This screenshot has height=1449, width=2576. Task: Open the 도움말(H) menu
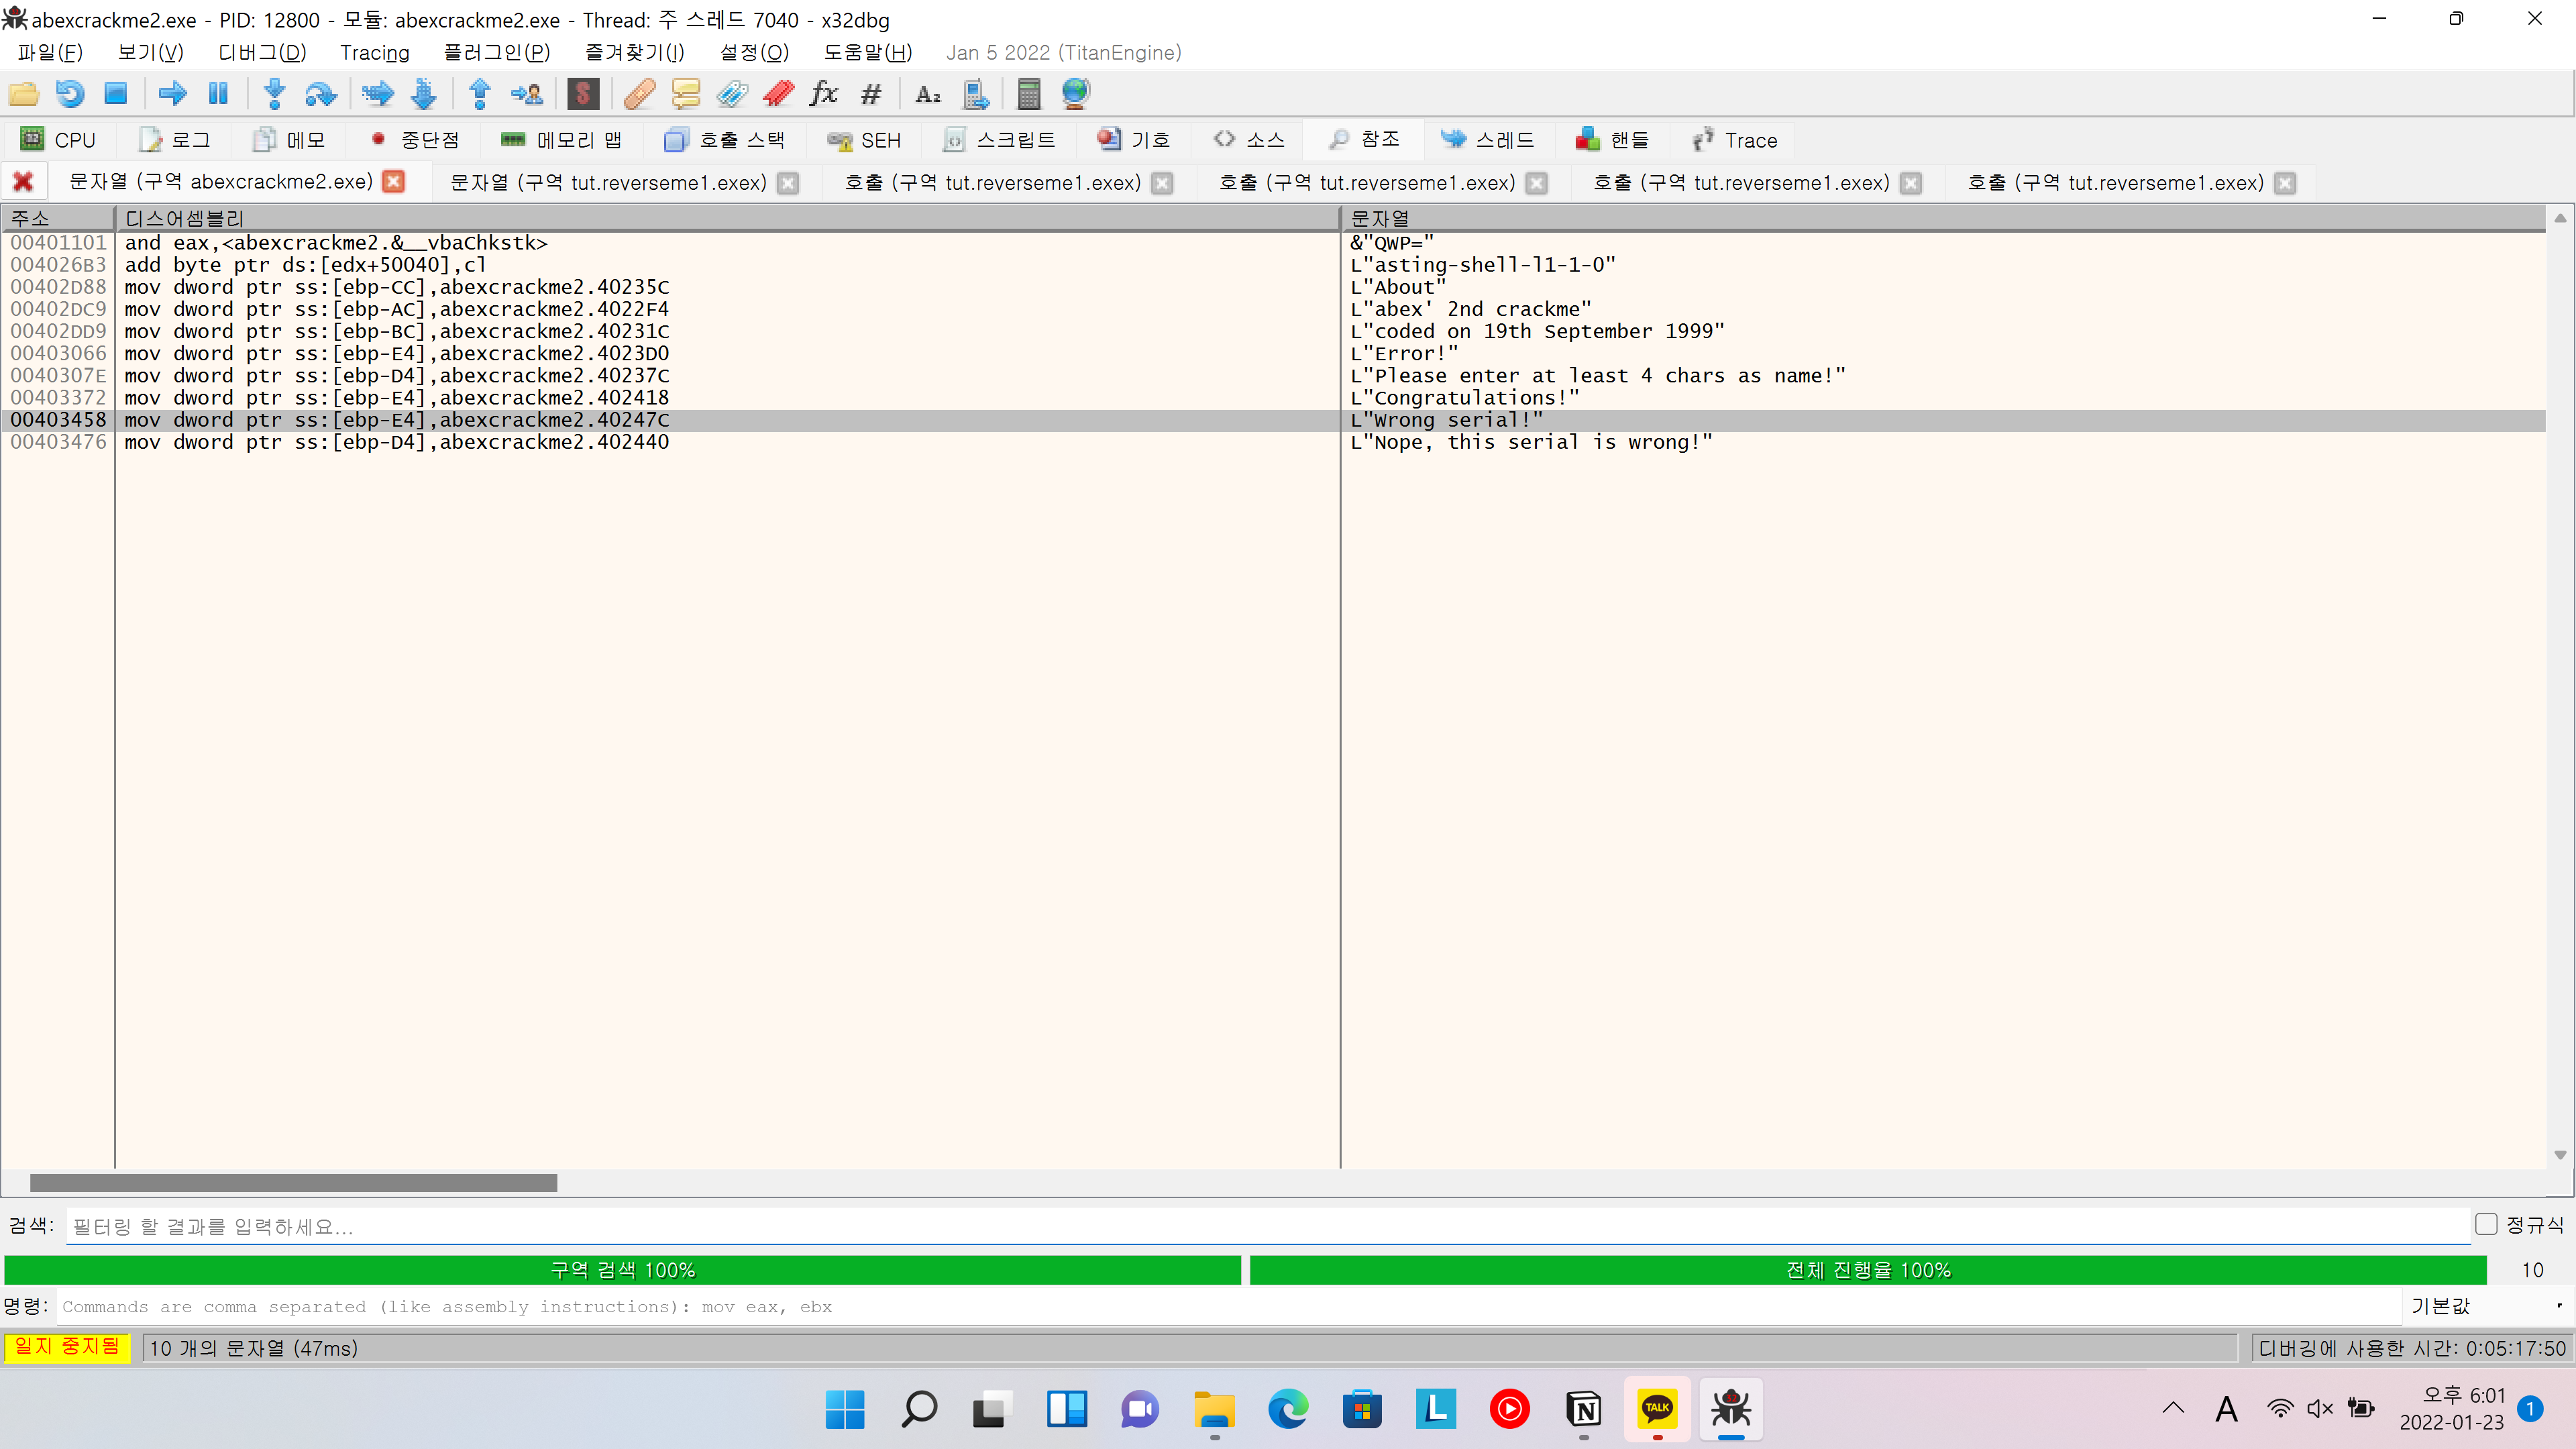(868, 52)
